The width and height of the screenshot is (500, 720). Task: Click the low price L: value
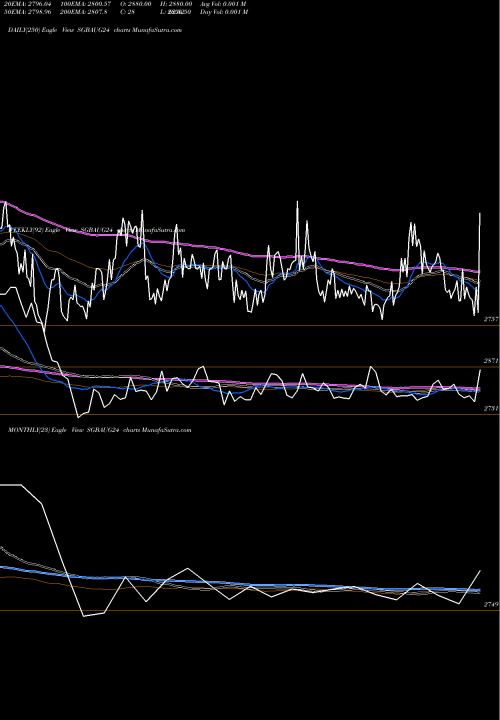175,12
